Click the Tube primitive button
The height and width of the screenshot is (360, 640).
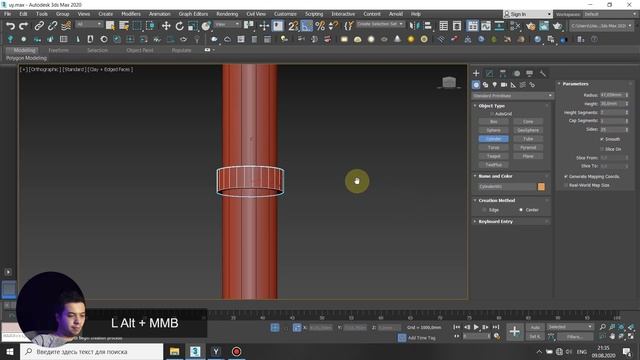[528, 139]
